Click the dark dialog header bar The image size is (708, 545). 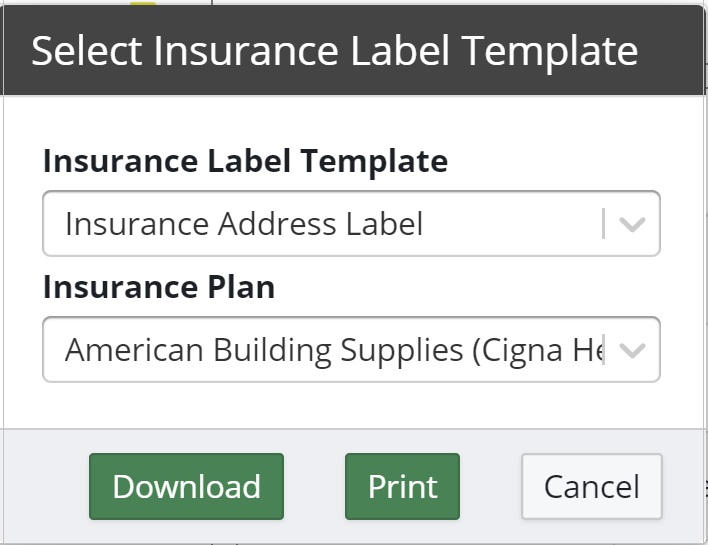pyautogui.click(x=670, y=51)
